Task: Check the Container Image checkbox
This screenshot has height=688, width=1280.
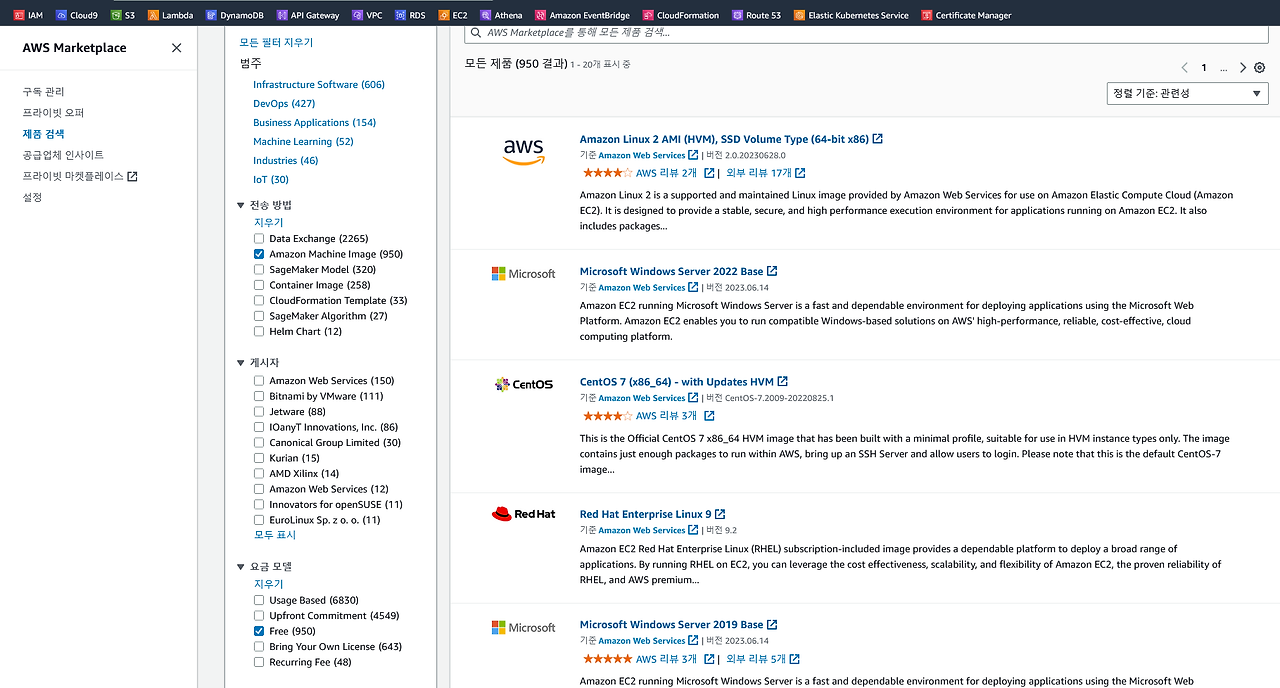Action: coord(259,285)
